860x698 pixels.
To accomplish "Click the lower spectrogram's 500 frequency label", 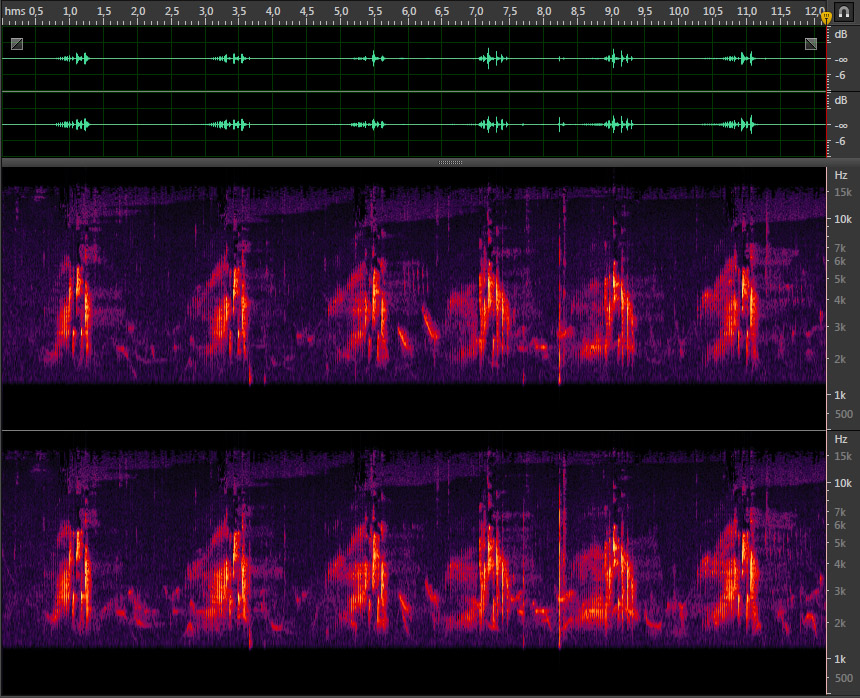I will 844,678.
